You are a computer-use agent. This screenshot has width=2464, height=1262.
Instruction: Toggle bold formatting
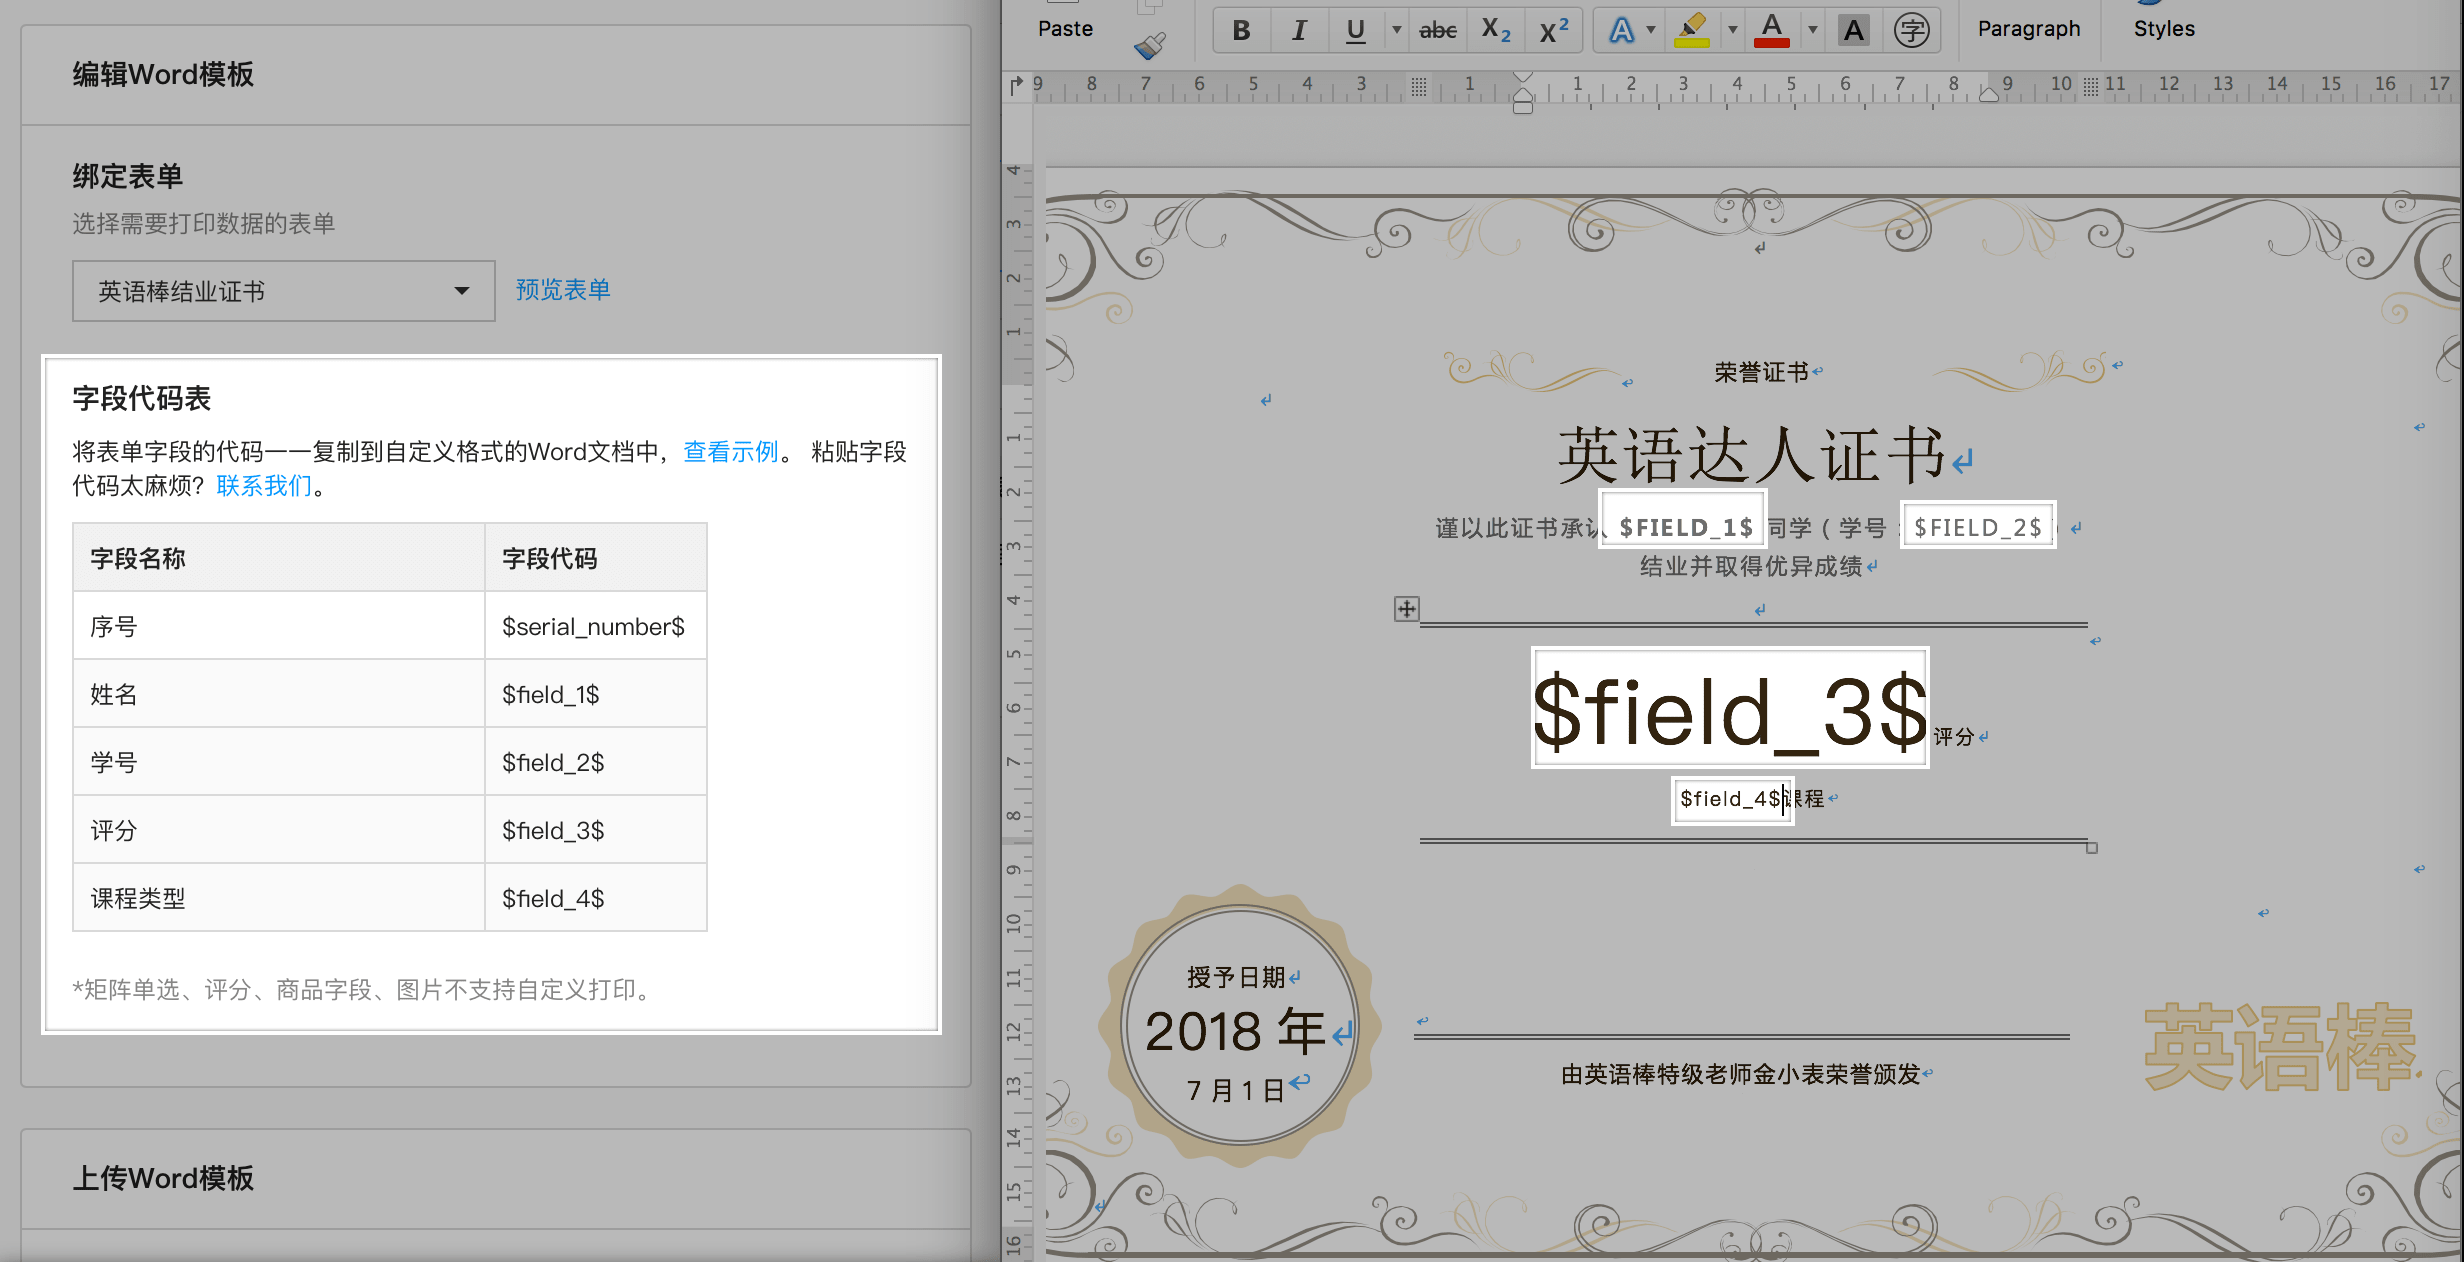pyautogui.click(x=1241, y=30)
